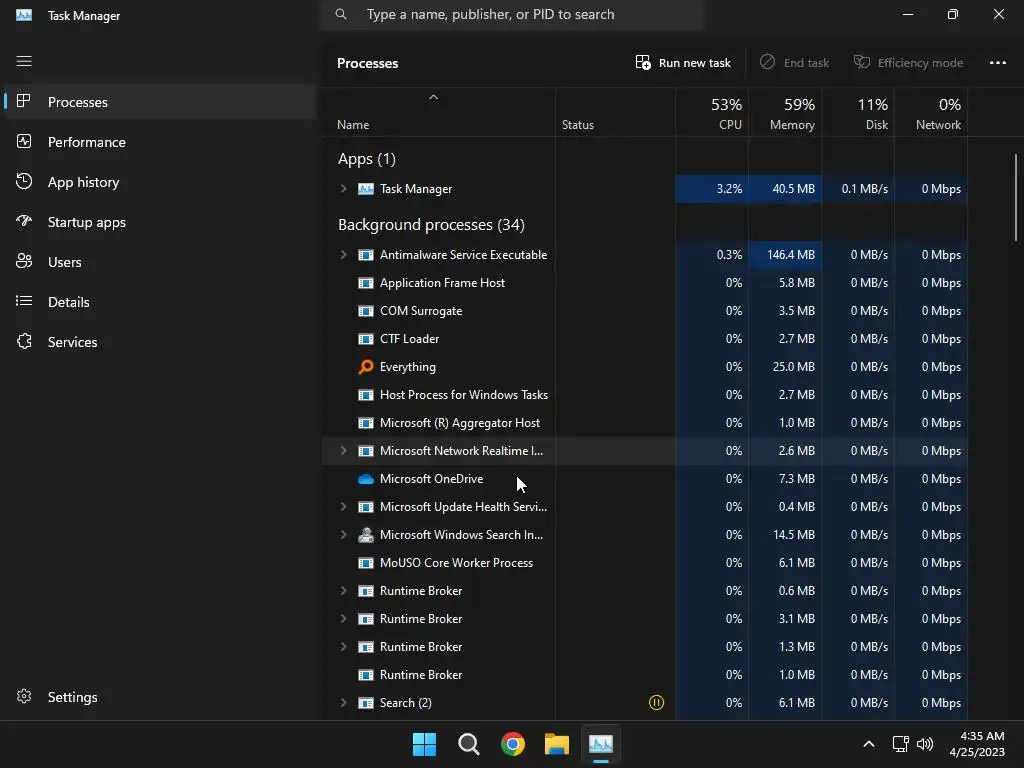Click the Settings gear icon

click(x=24, y=697)
